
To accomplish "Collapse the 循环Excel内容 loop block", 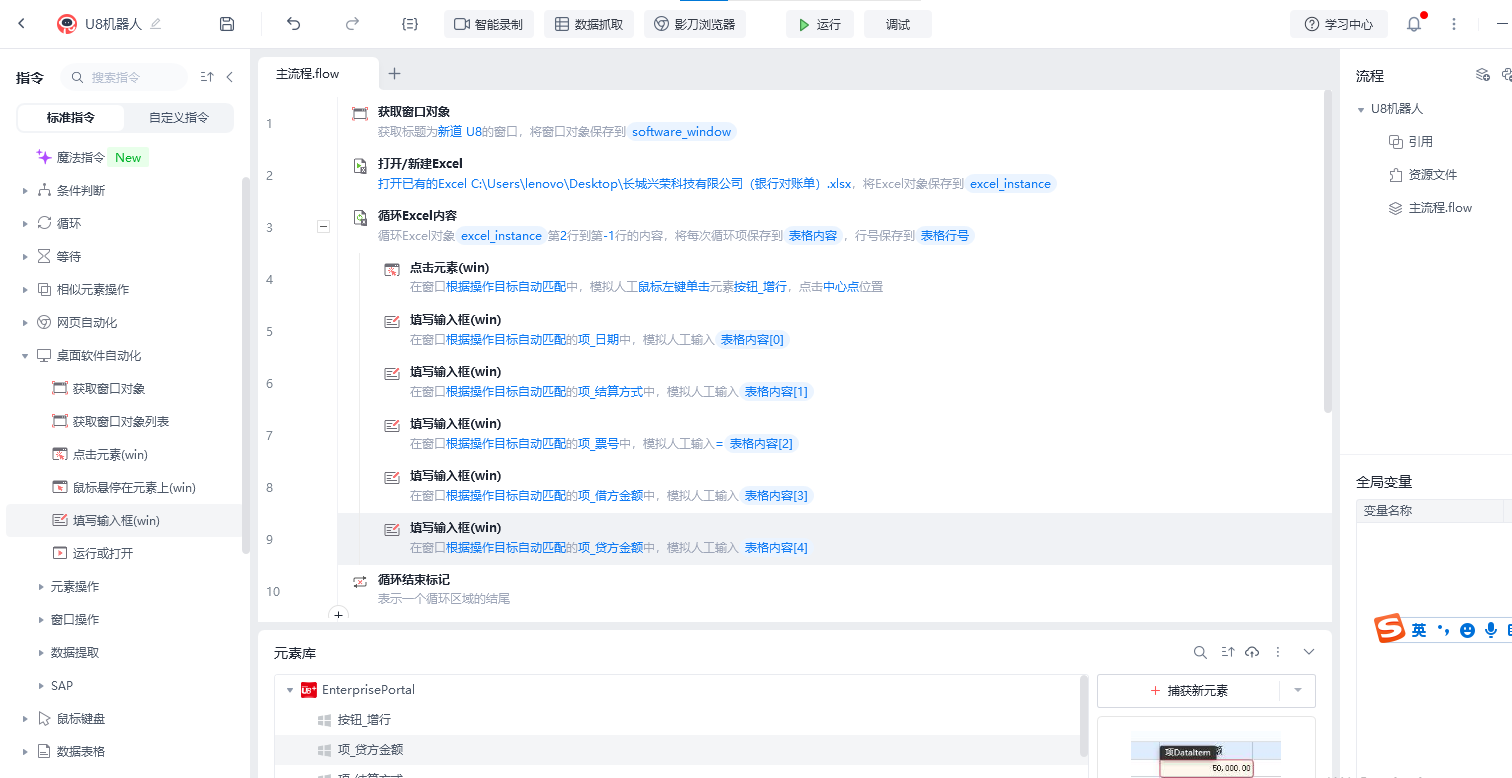I will (x=323, y=227).
